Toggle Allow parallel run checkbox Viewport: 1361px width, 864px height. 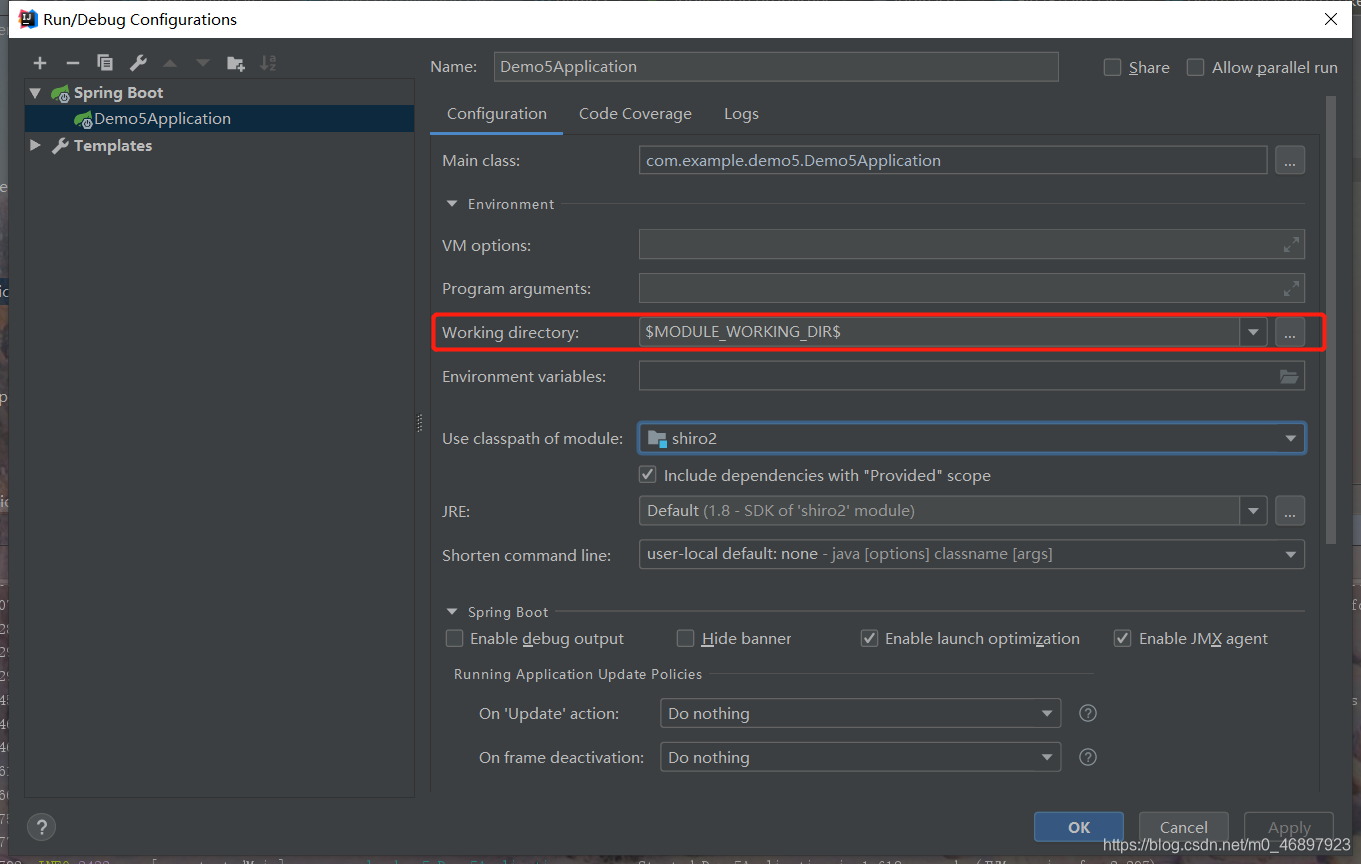(x=1195, y=67)
